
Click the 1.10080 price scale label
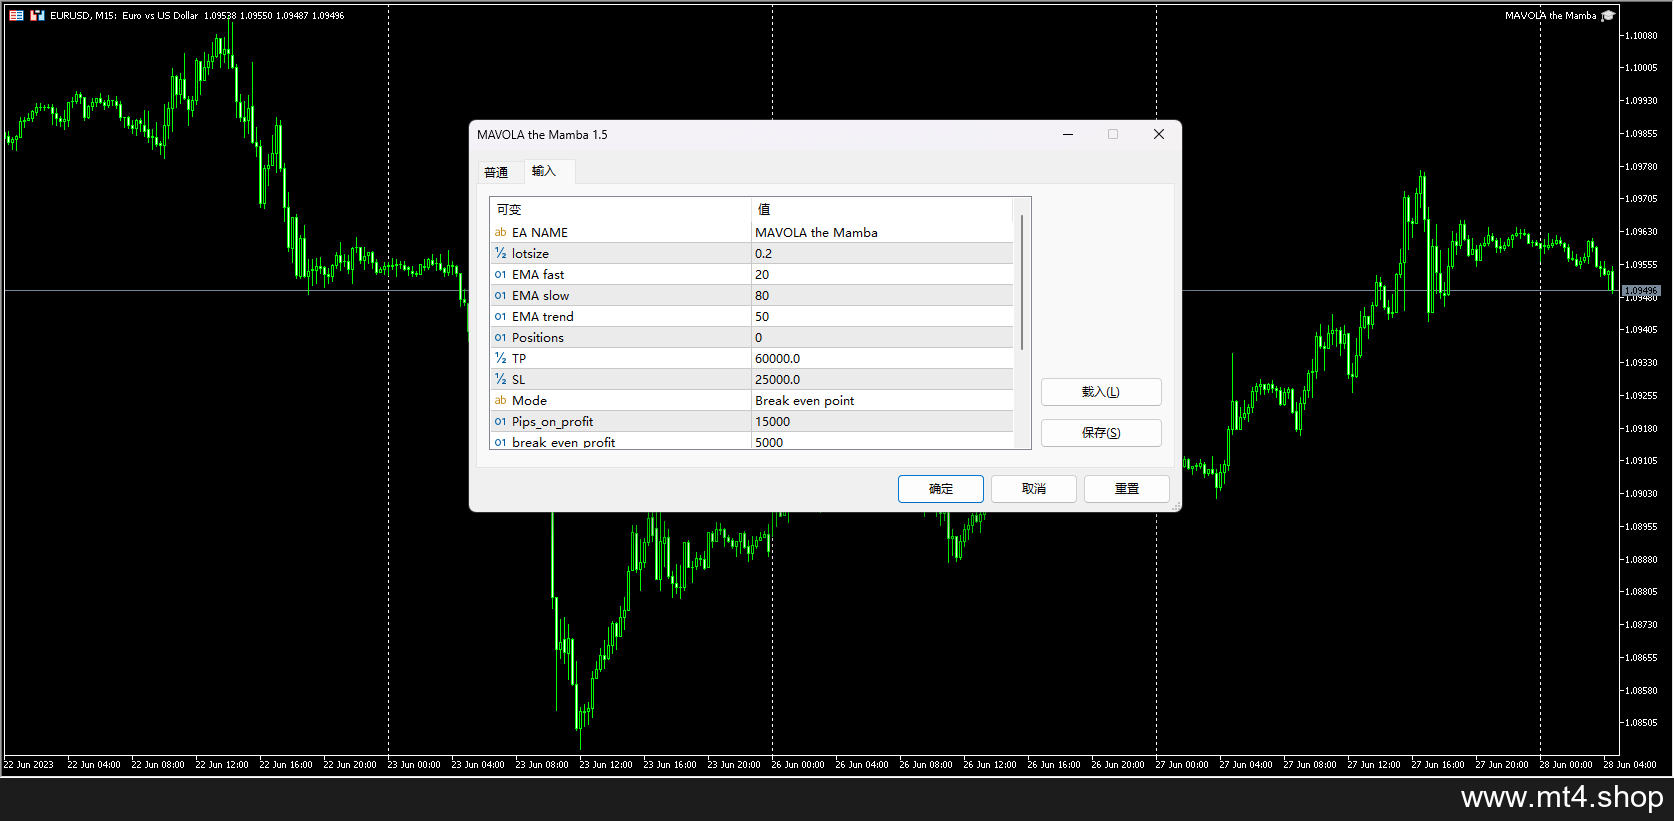[x=1641, y=36]
